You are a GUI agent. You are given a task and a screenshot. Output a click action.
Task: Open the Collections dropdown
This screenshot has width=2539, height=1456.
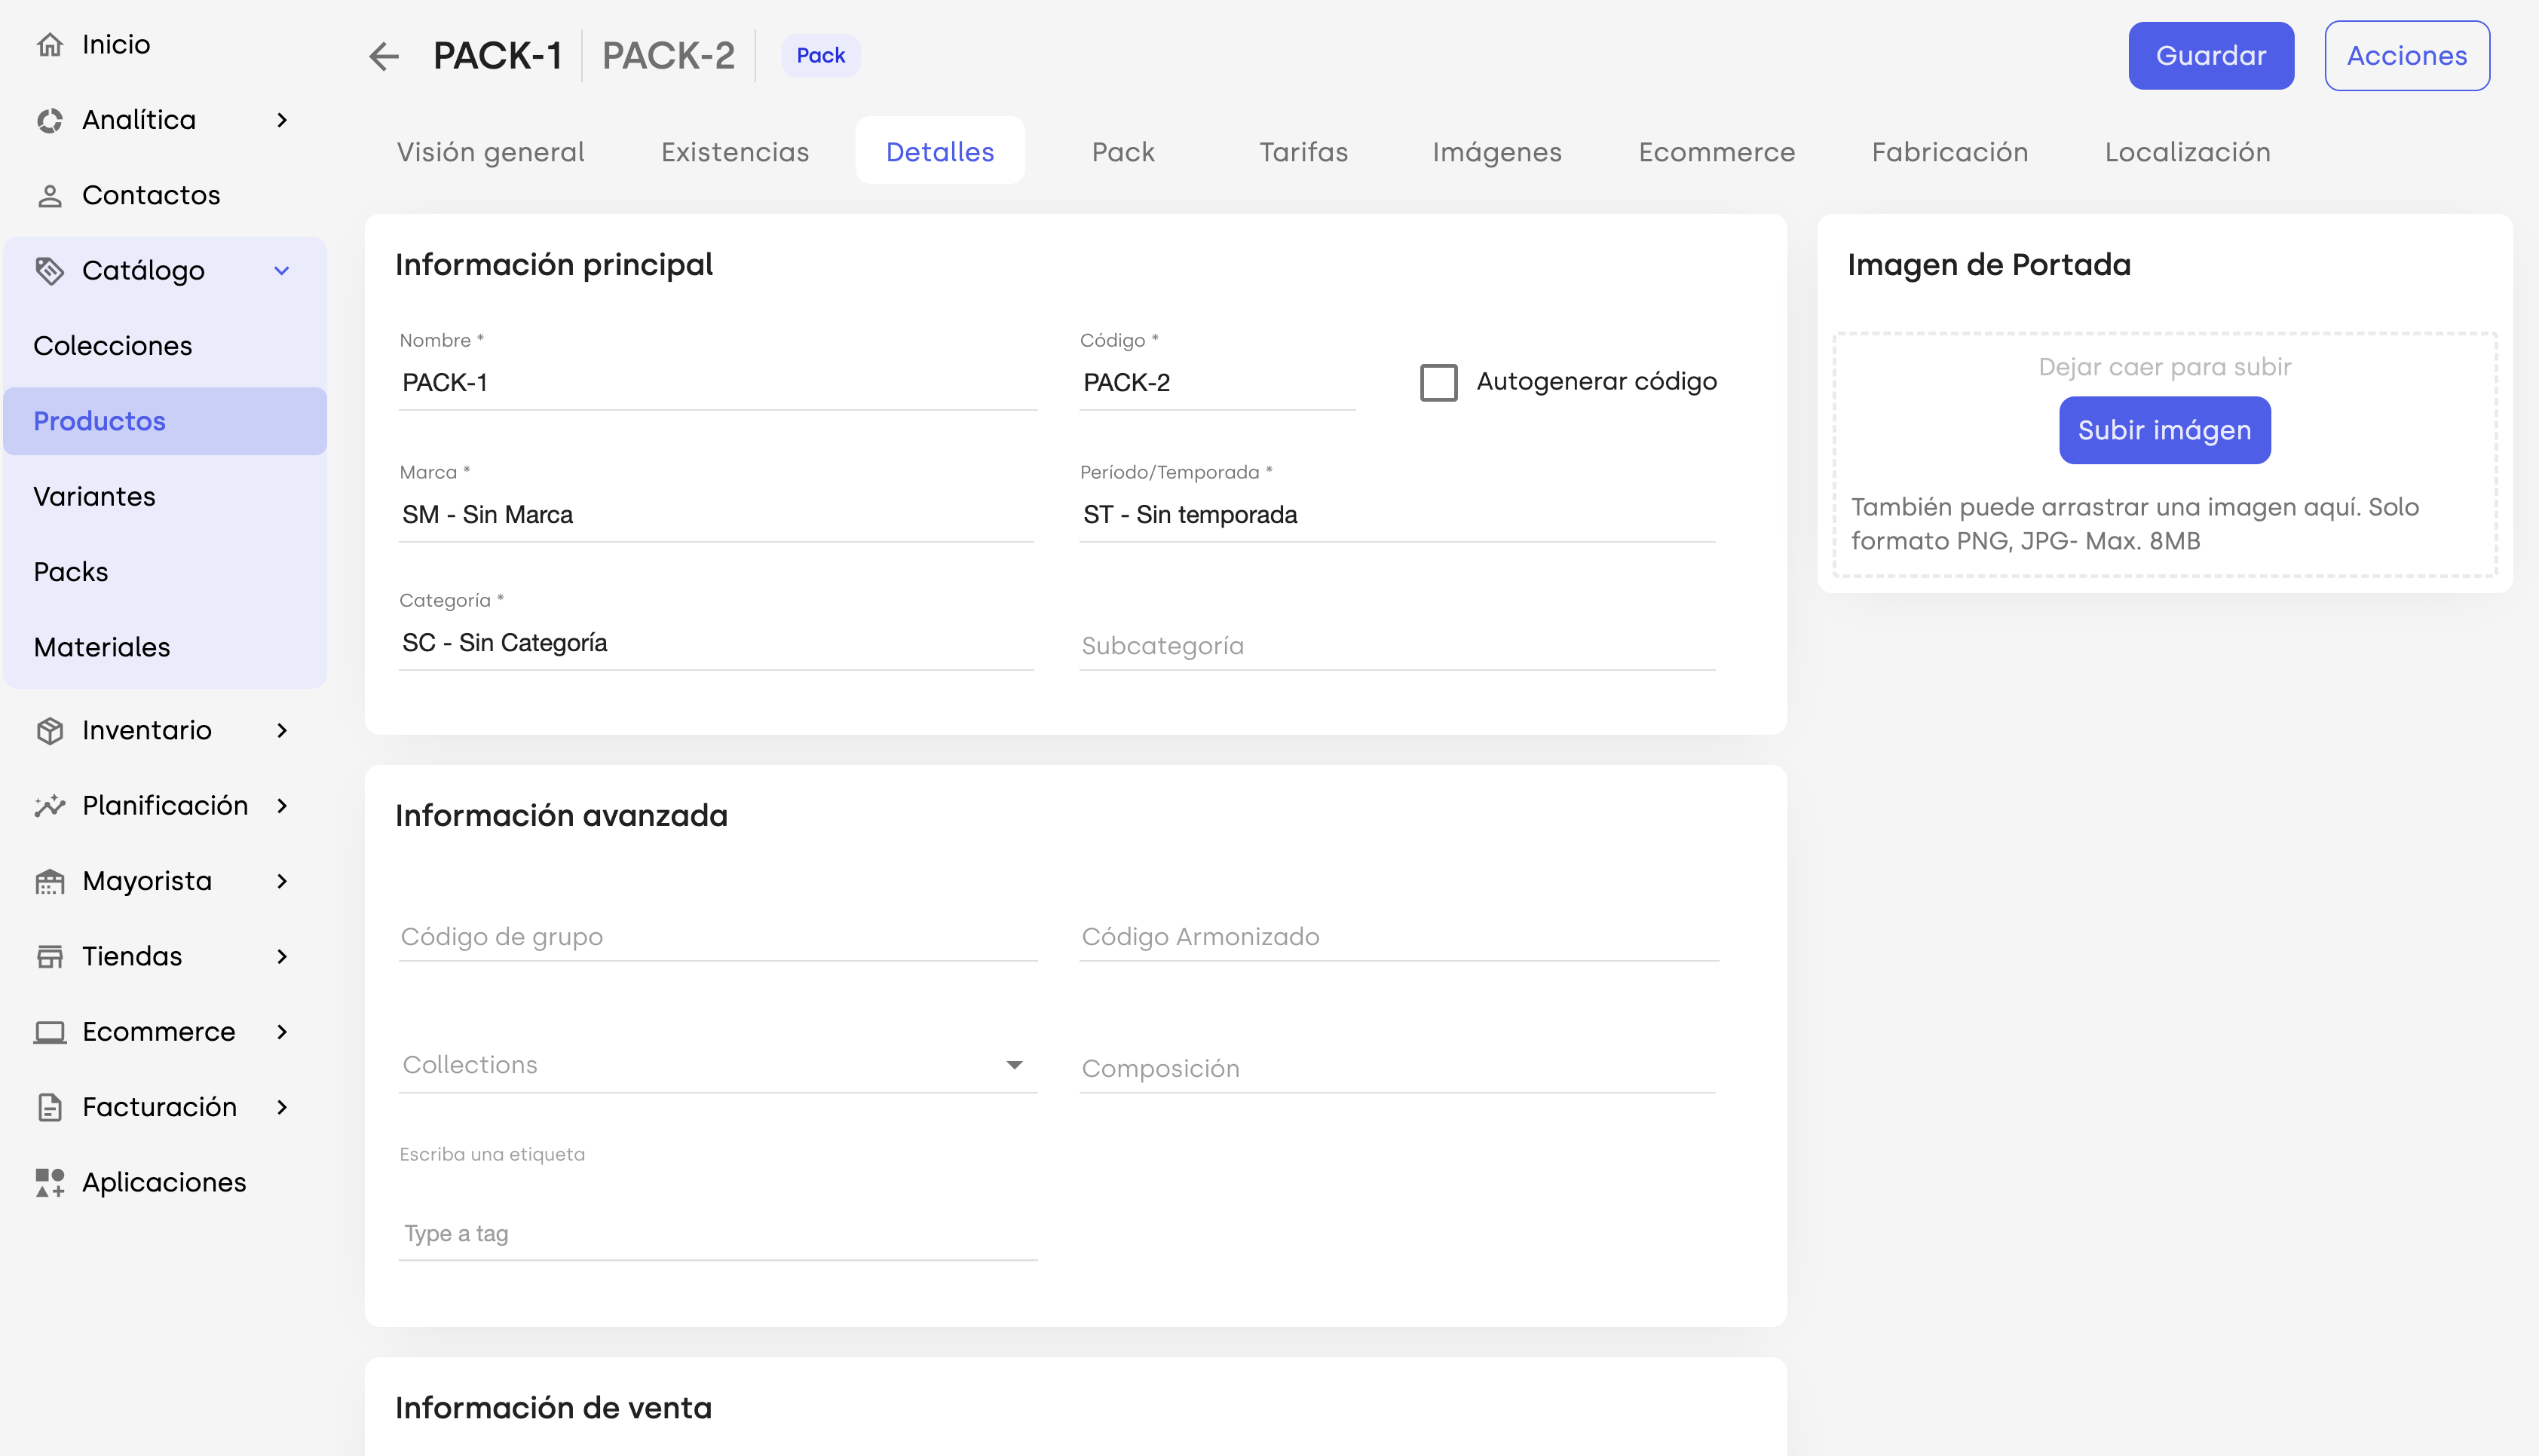pos(717,1065)
